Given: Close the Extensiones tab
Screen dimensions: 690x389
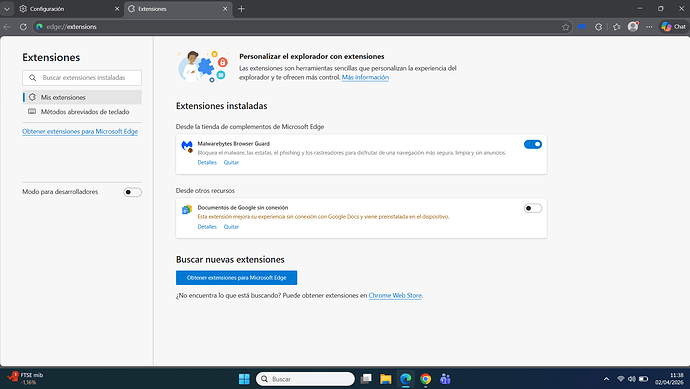Looking at the screenshot, I should 225,9.
